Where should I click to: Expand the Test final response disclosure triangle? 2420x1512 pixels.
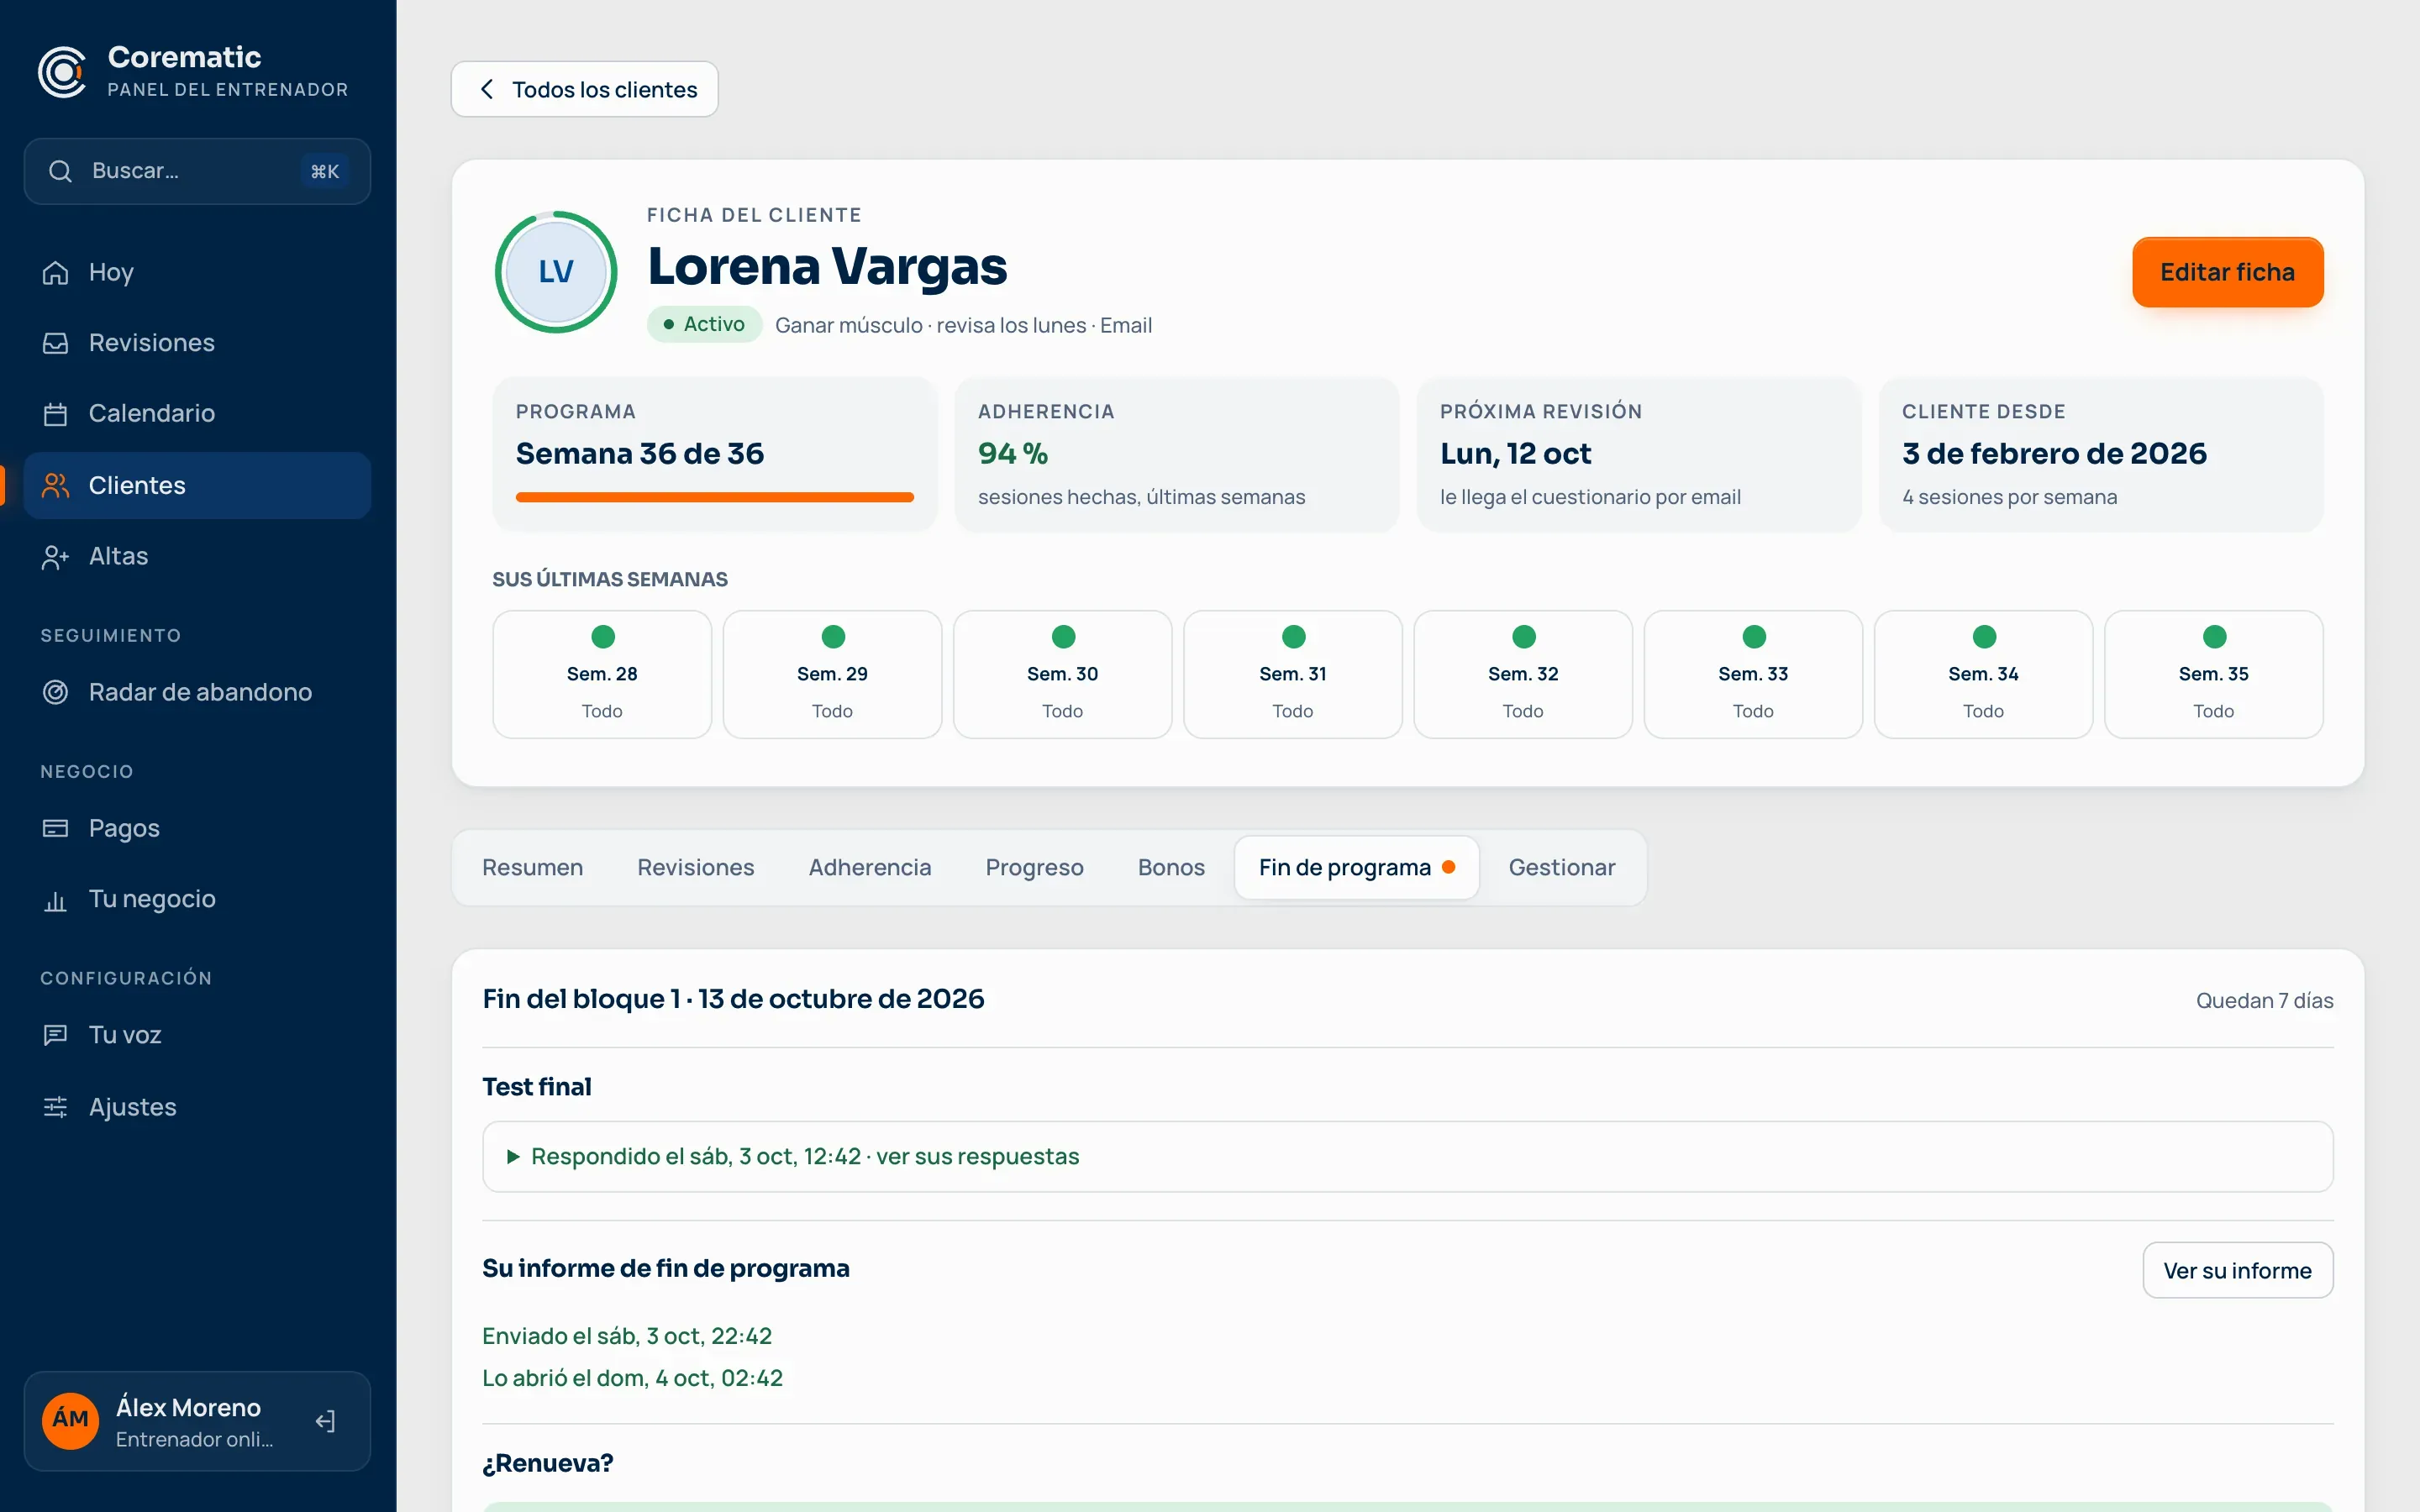coord(513,1157)
